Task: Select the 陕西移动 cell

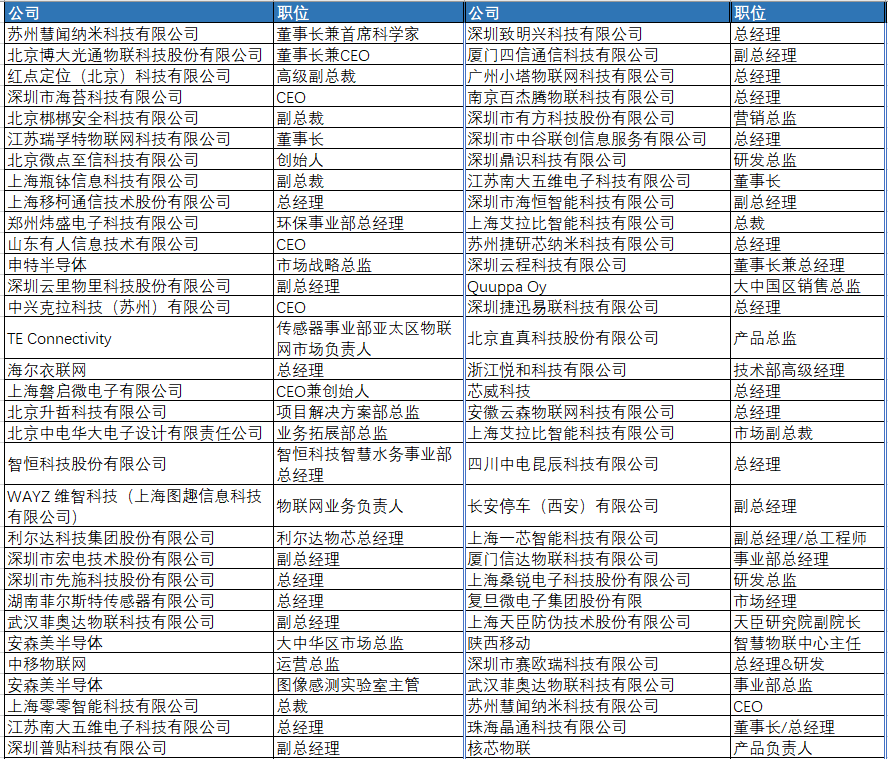Action: pyautogui.click(x=597, y=643)
